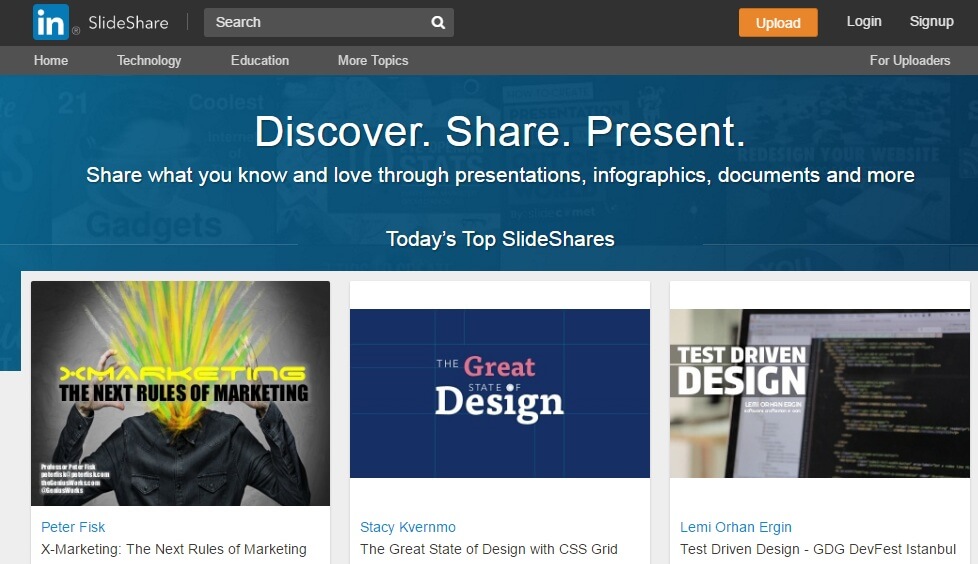Open the Login link
This screenshot has width=978, height=564.
864,21
